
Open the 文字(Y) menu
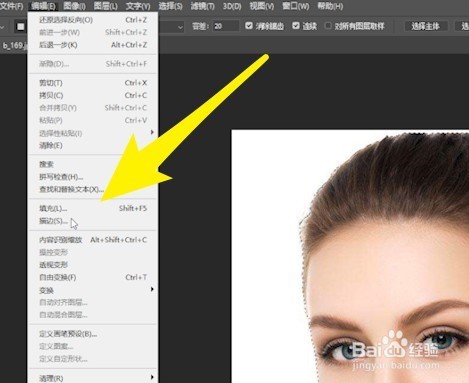(138, 6)
